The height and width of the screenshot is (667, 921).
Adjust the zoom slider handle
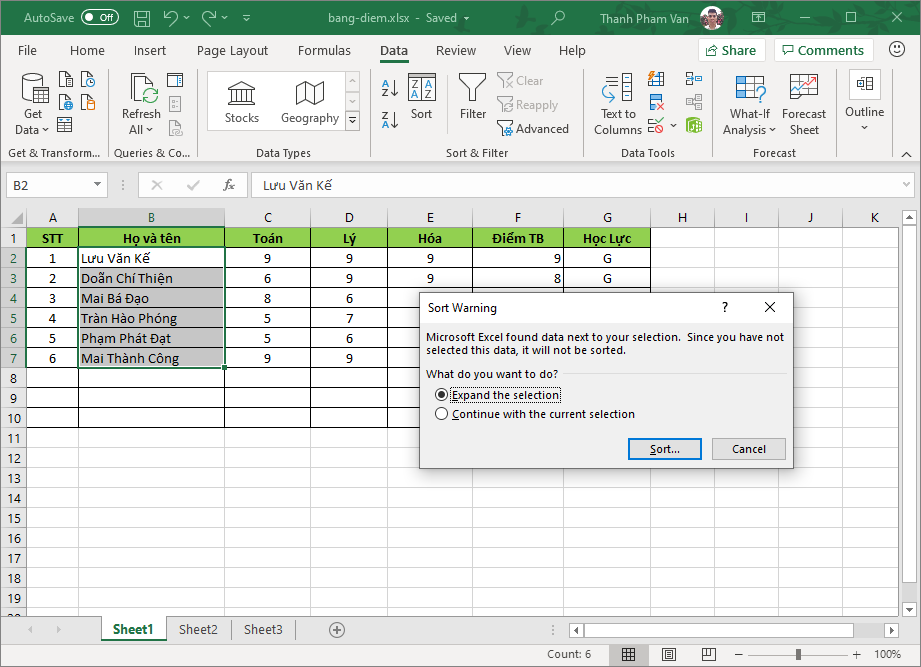[x=798, y=654]
